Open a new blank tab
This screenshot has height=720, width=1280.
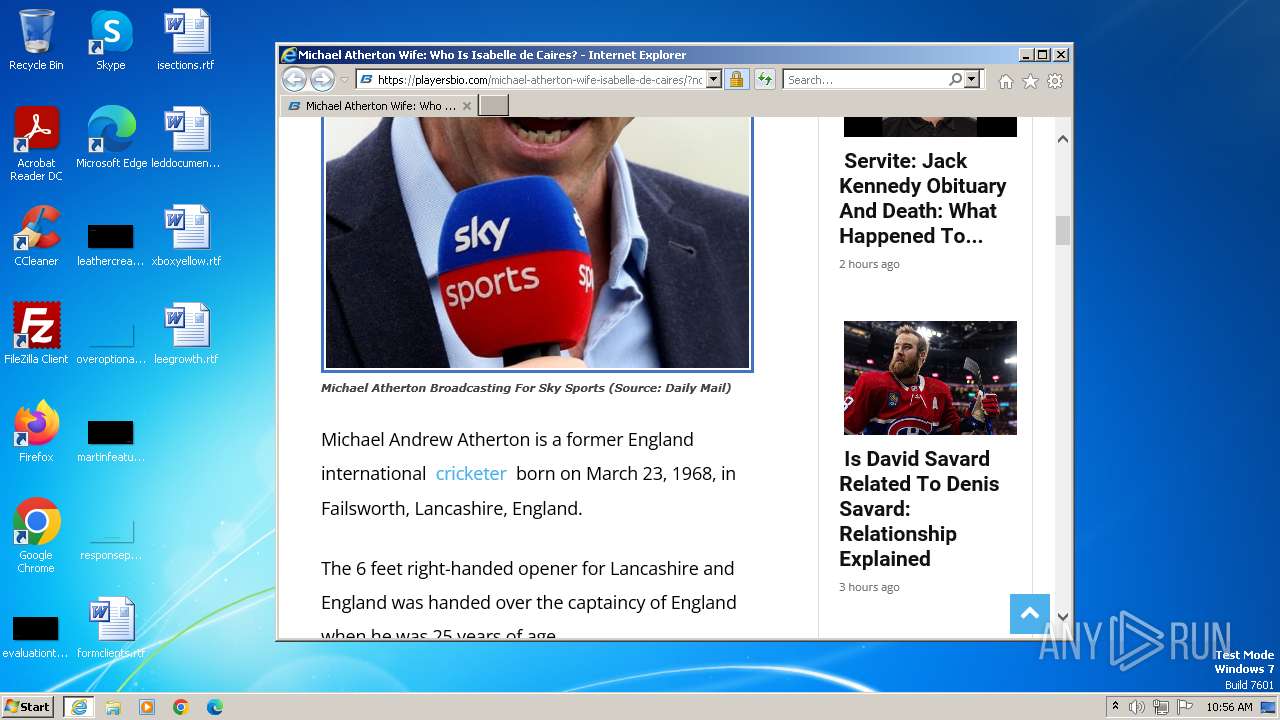[494, 105]
